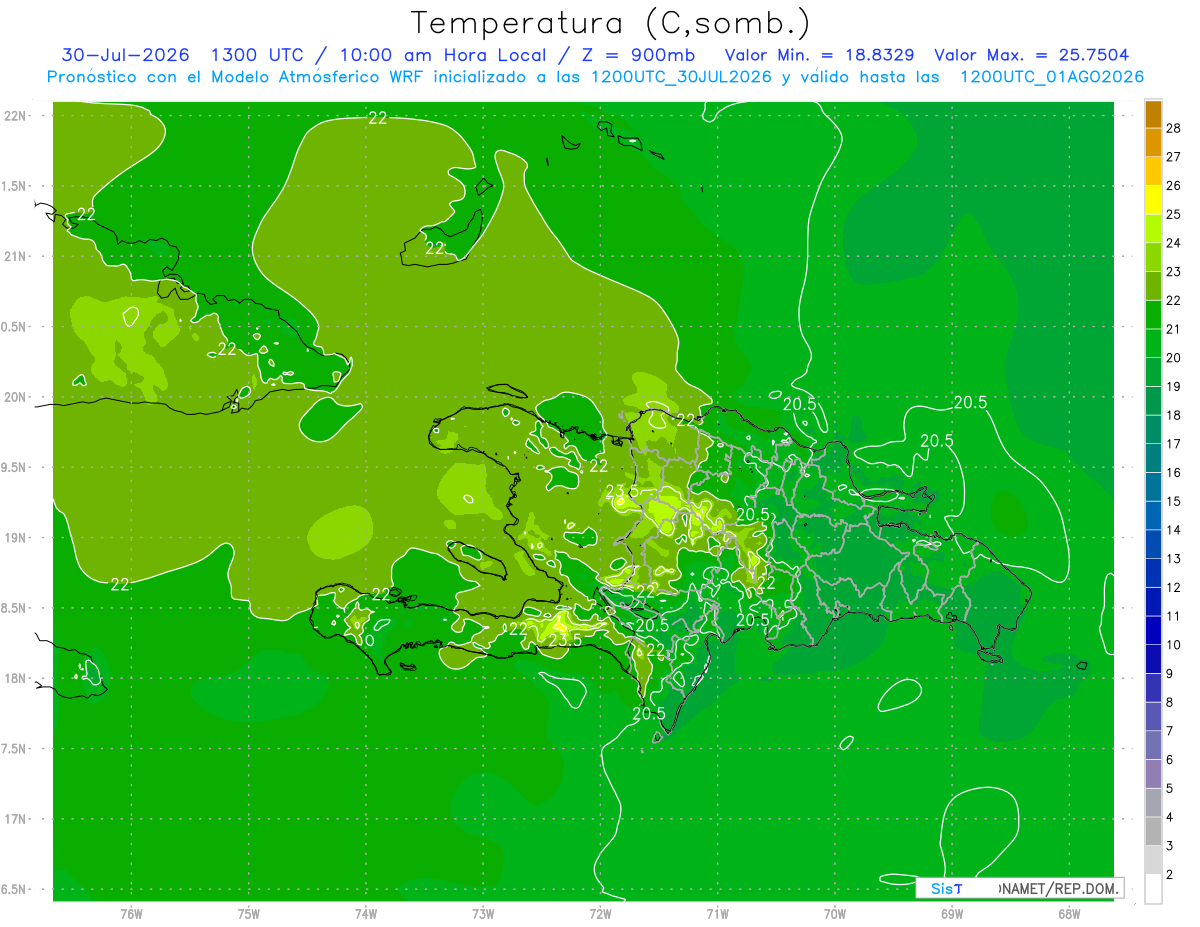Click the 75W longitude axis label
Screen dimensions: 1200x927
(x=249, y=914)
